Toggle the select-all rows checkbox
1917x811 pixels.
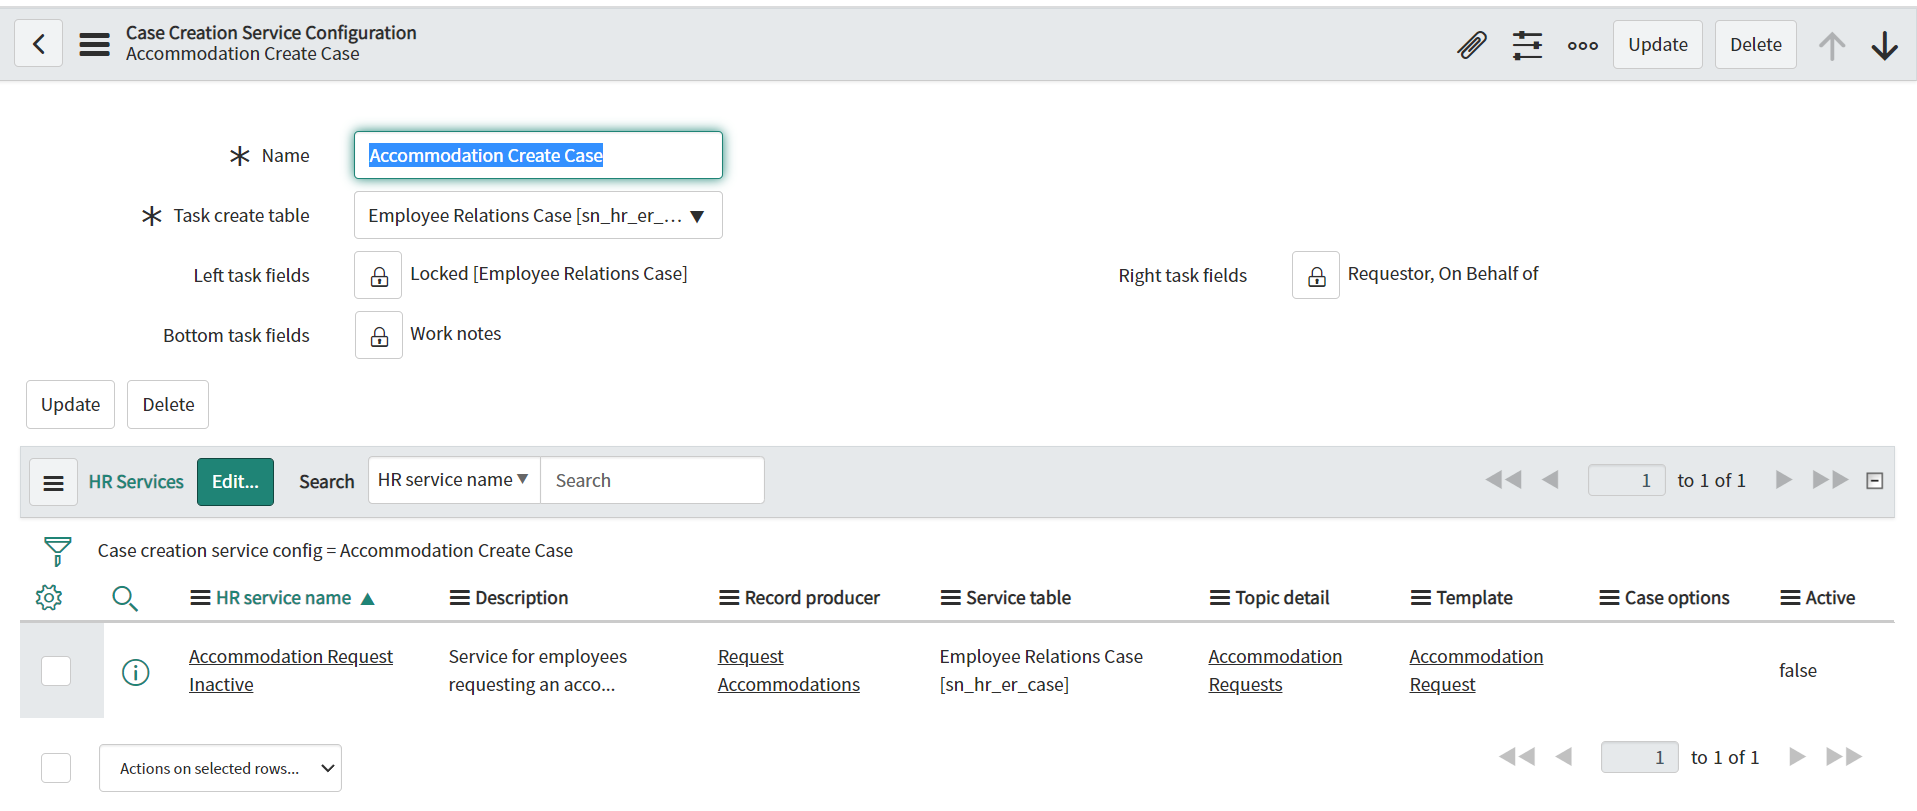[x=56, y=768]
